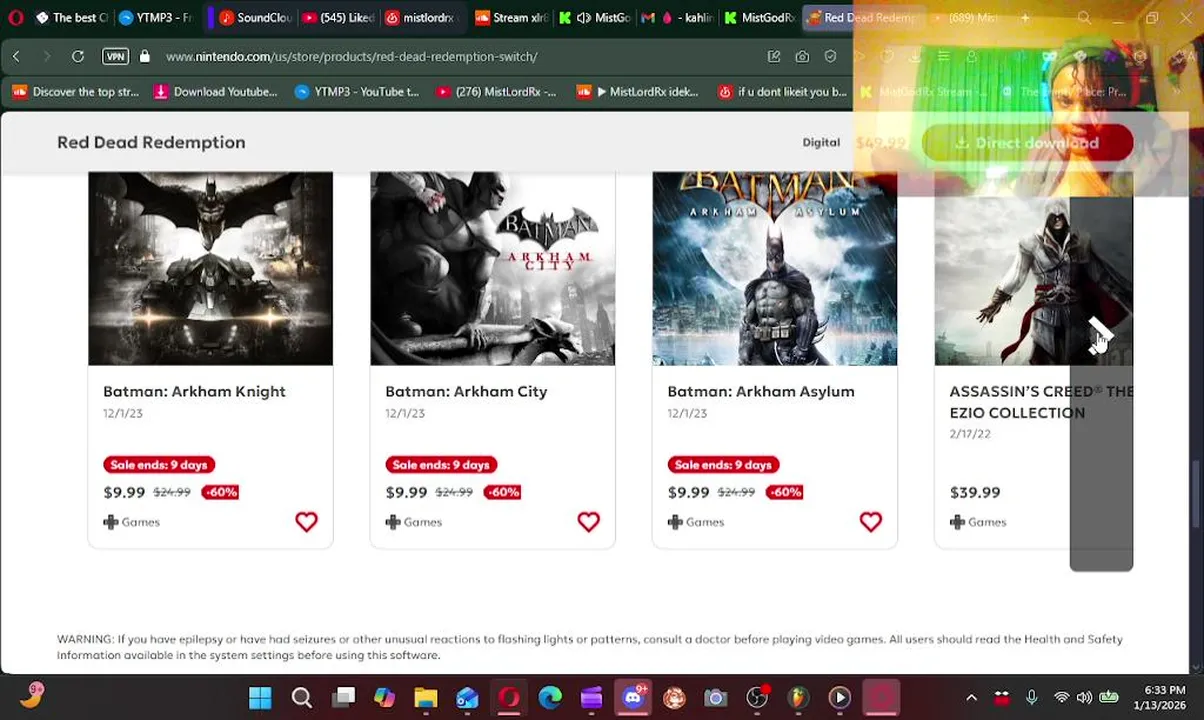Favorite Batman: Arkham Knight with heart
1204x720 pixels.
(x=306, y=522)
